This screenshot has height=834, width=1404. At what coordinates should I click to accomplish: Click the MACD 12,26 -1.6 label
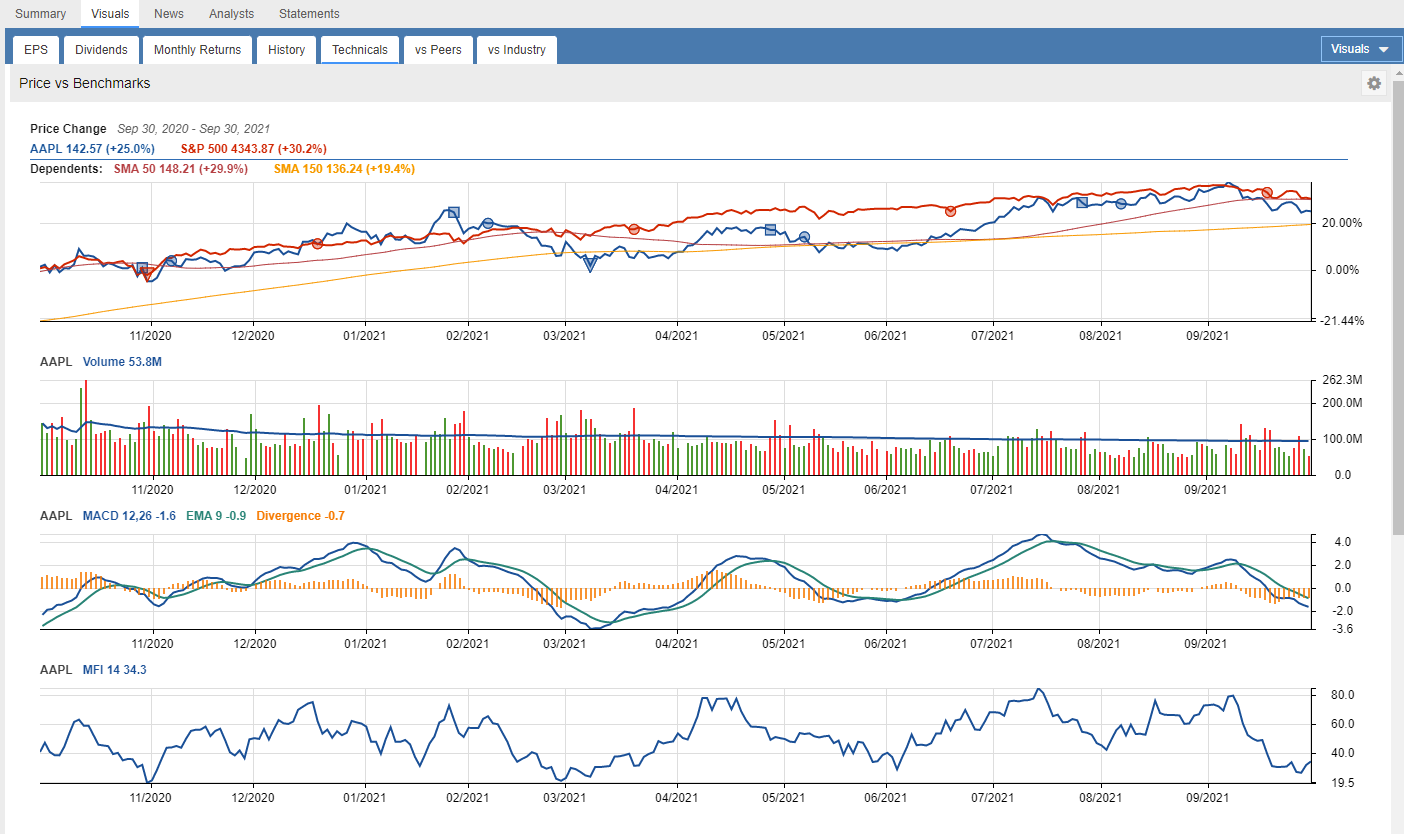pos(129,516)
